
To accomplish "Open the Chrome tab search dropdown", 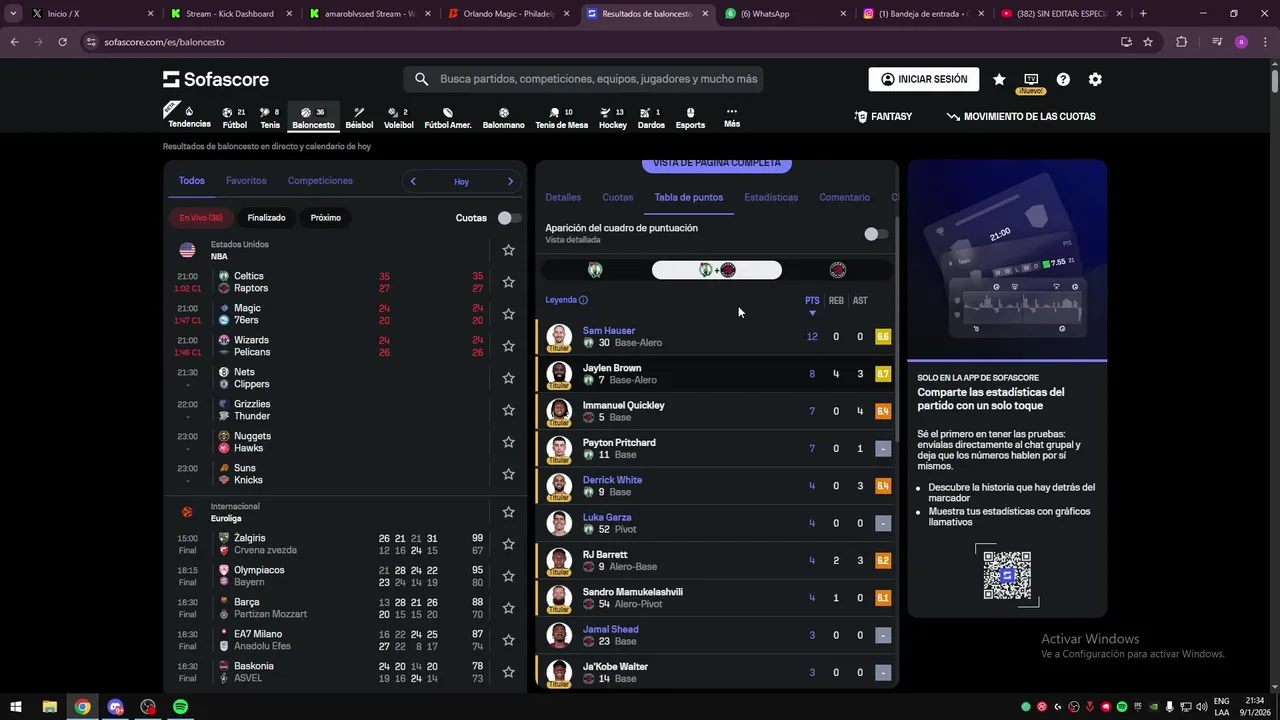I will (x=13, y=14).
